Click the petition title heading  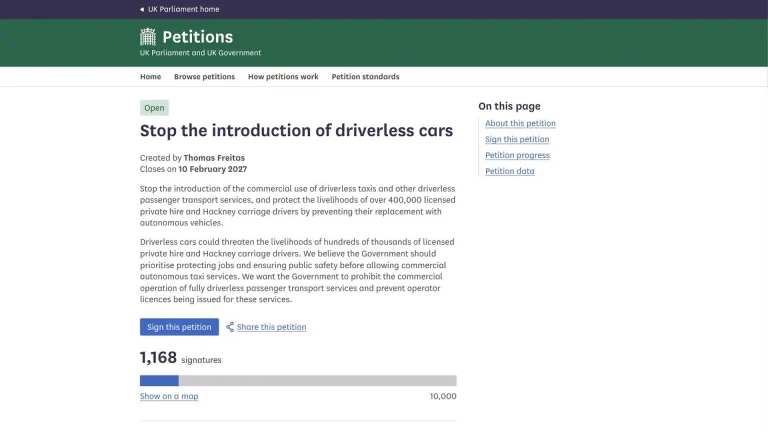click(296, 131)
